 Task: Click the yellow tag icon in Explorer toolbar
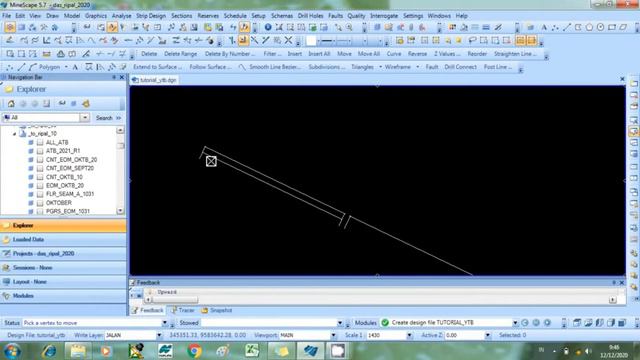pyautogui.click(x=86, y=104)
